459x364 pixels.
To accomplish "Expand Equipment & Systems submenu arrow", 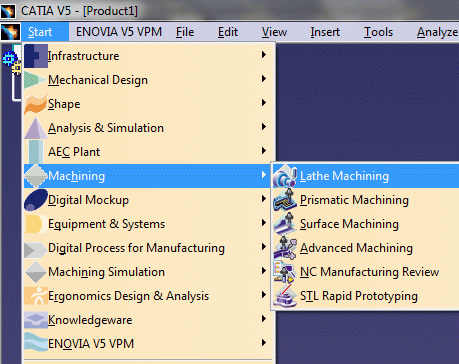I will 264,222.
